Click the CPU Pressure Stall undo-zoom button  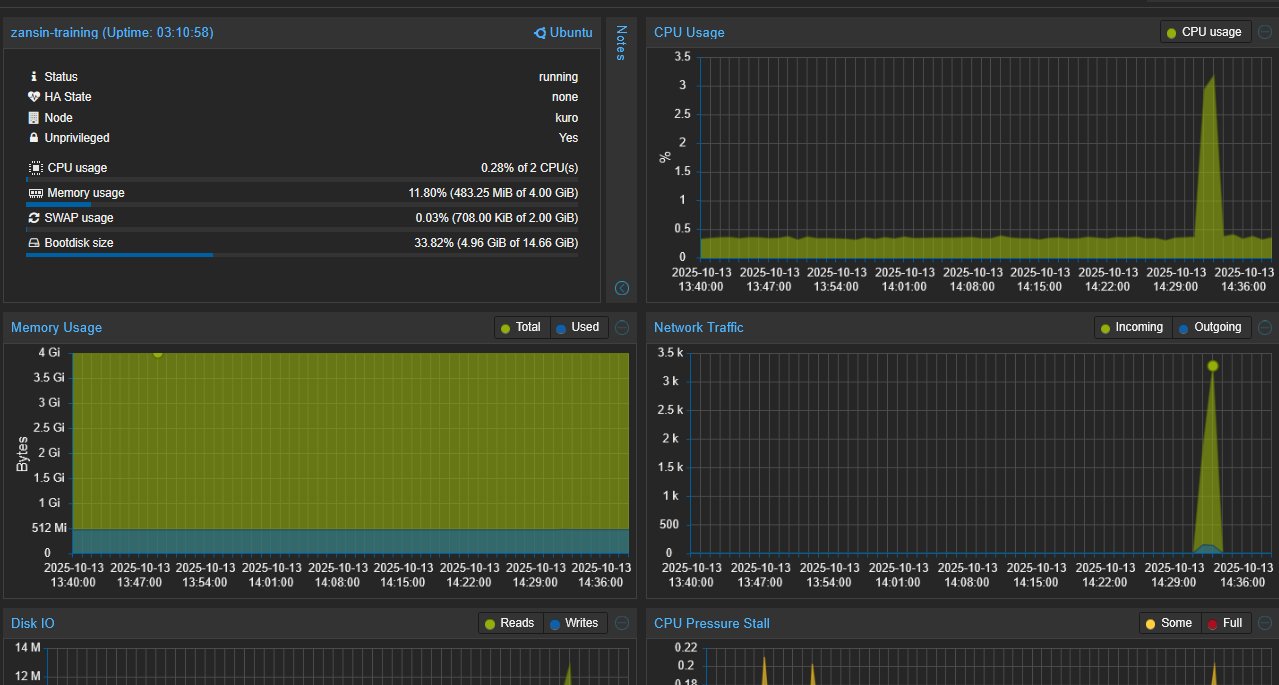pyautogui.click(x=1265, y=623)
